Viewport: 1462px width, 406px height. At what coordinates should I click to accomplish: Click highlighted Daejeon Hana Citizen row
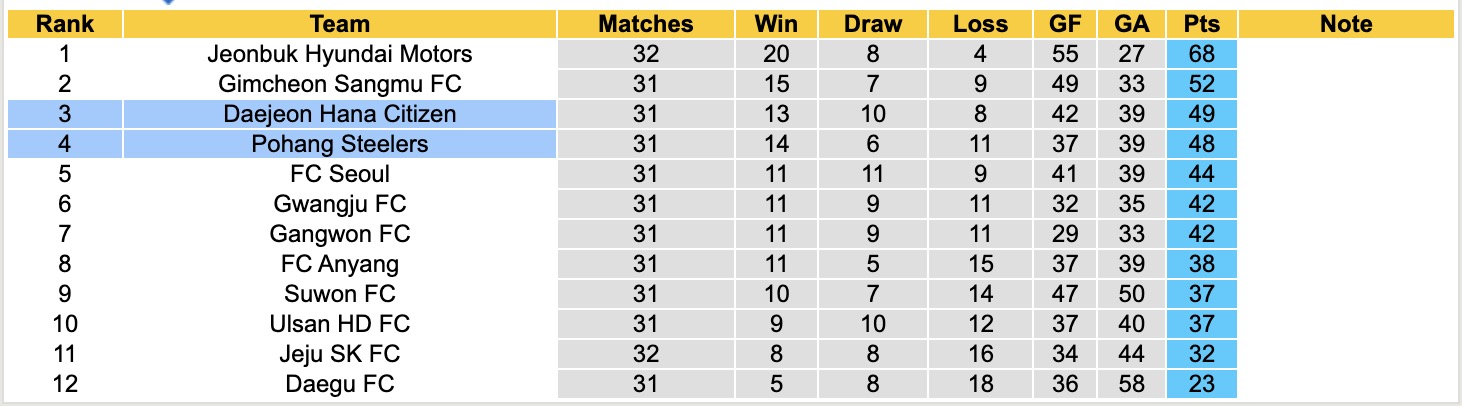pos(340,114)
